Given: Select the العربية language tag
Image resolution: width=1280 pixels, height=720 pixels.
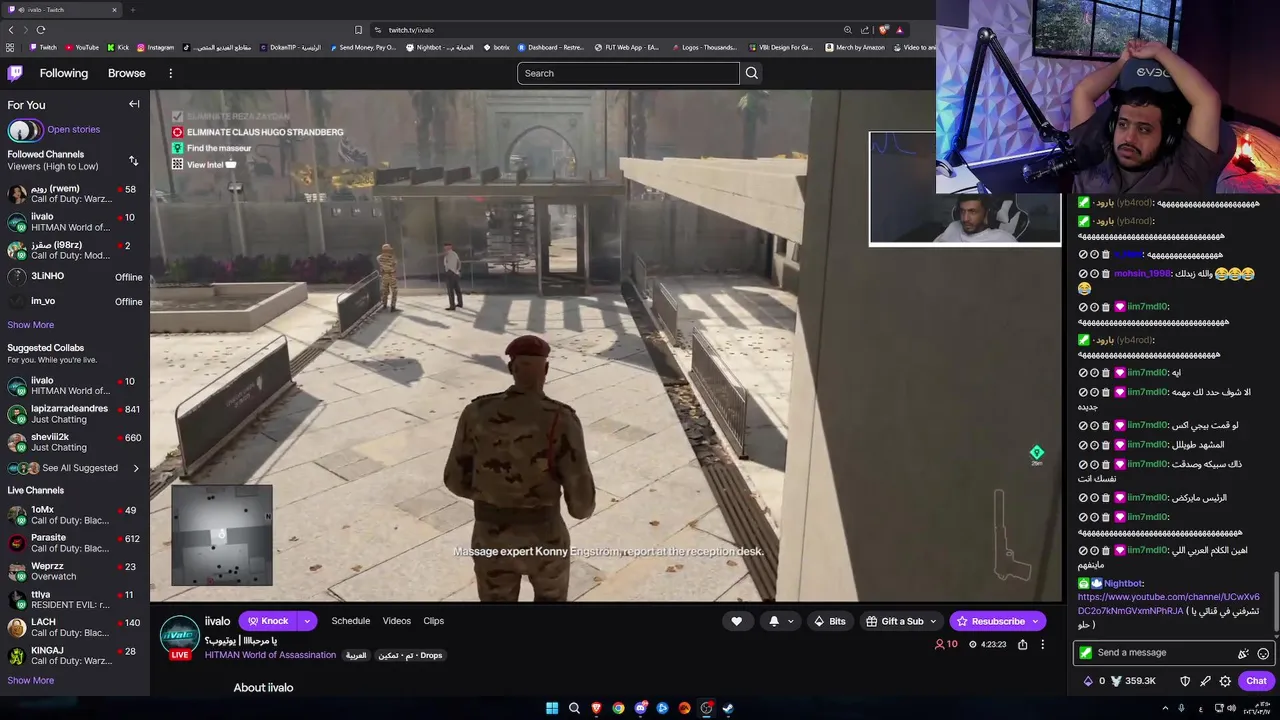Looking at the screenshot, I should pos(356,655).
